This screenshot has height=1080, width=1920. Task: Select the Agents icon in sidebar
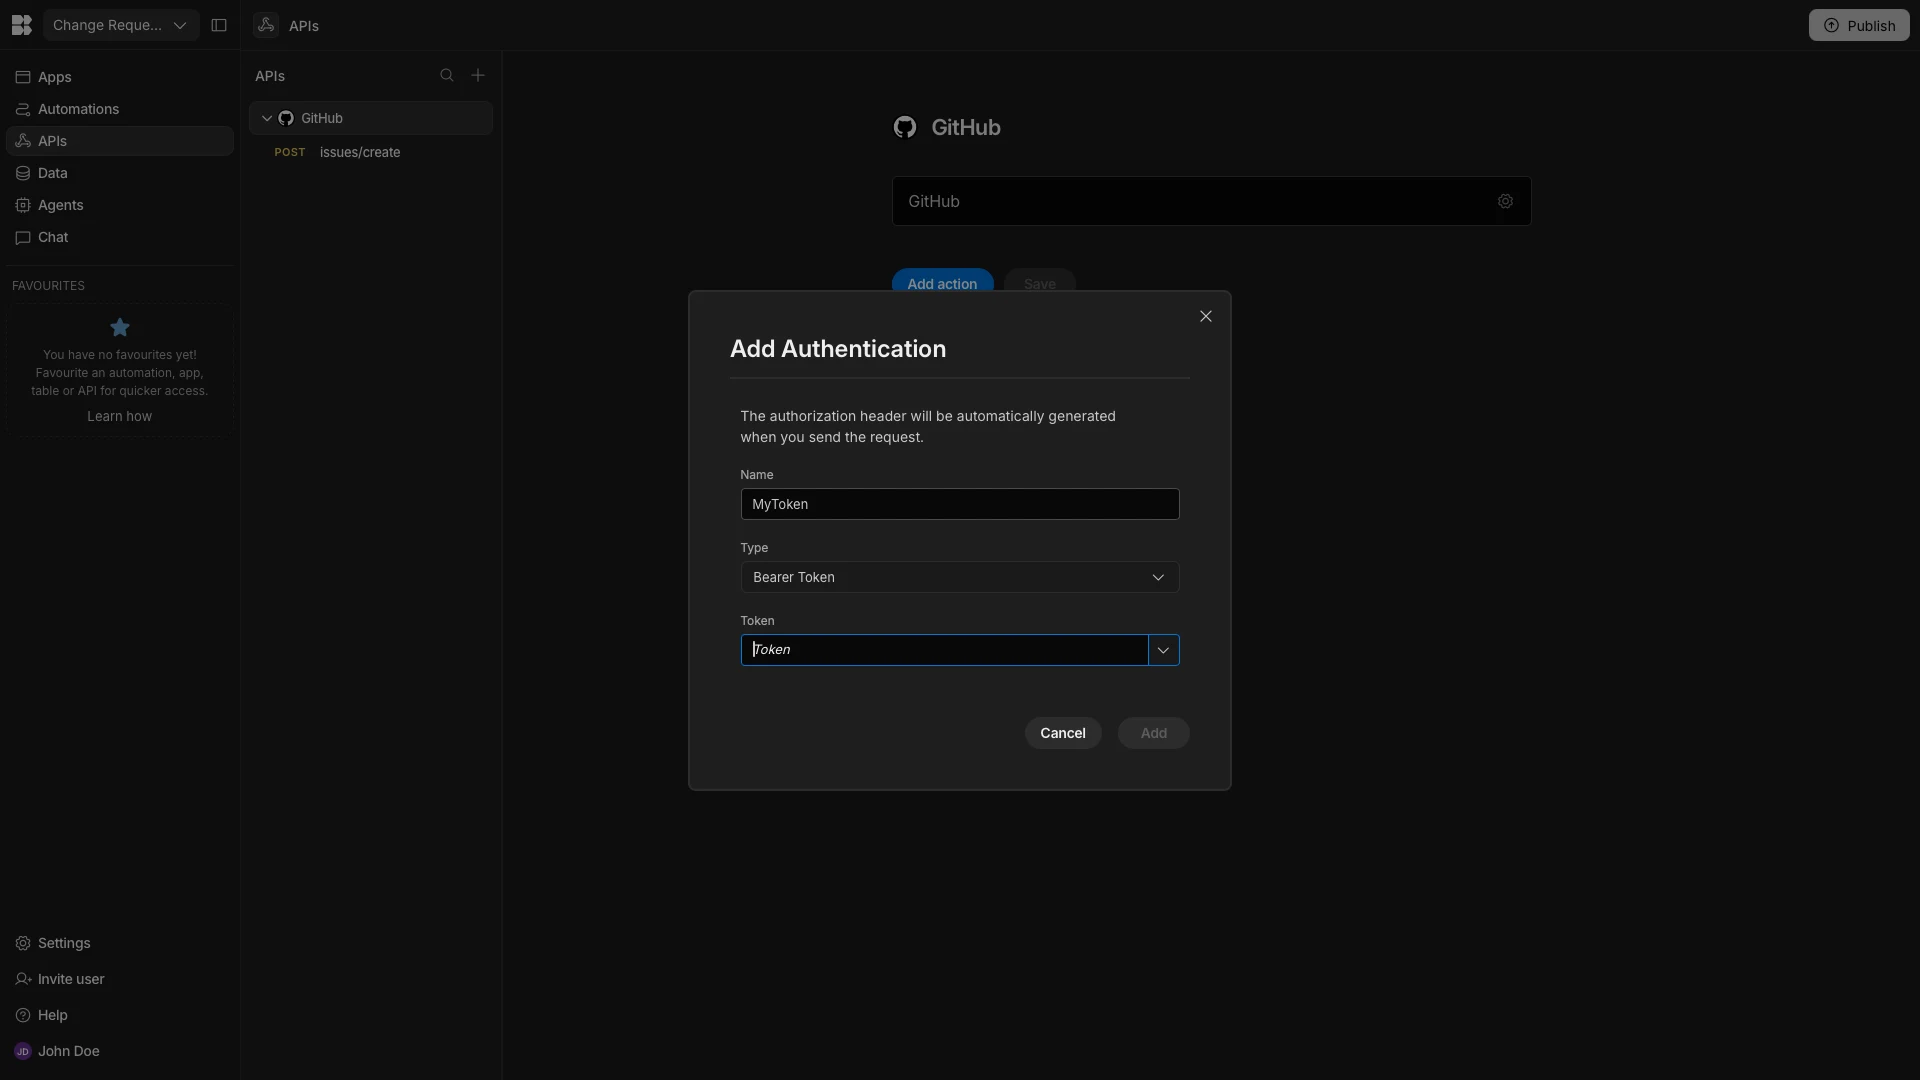pyautogui.click(x=22, y=205)
